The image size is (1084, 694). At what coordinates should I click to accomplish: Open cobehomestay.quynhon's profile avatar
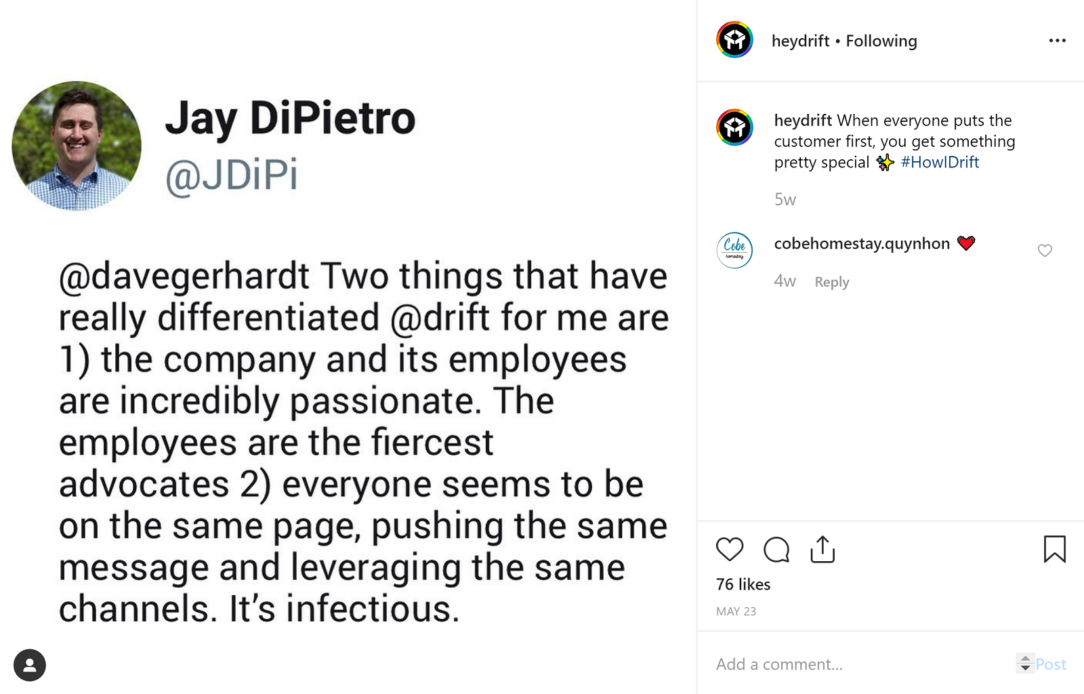point(735,250)
